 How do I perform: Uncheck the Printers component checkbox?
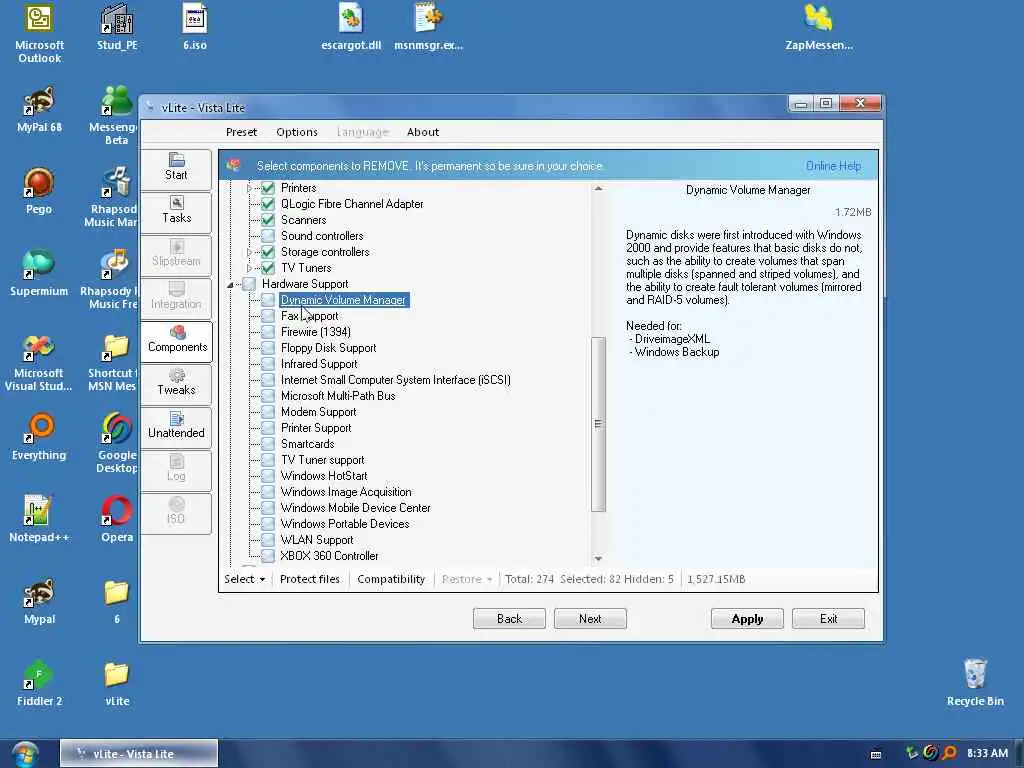click(268, 188)
